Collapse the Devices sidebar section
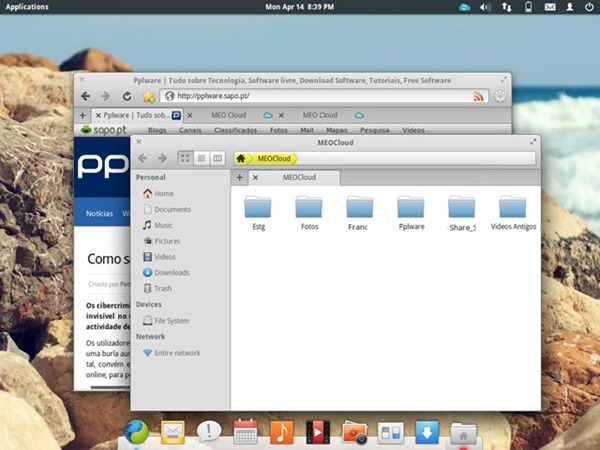 click(148, 305)
